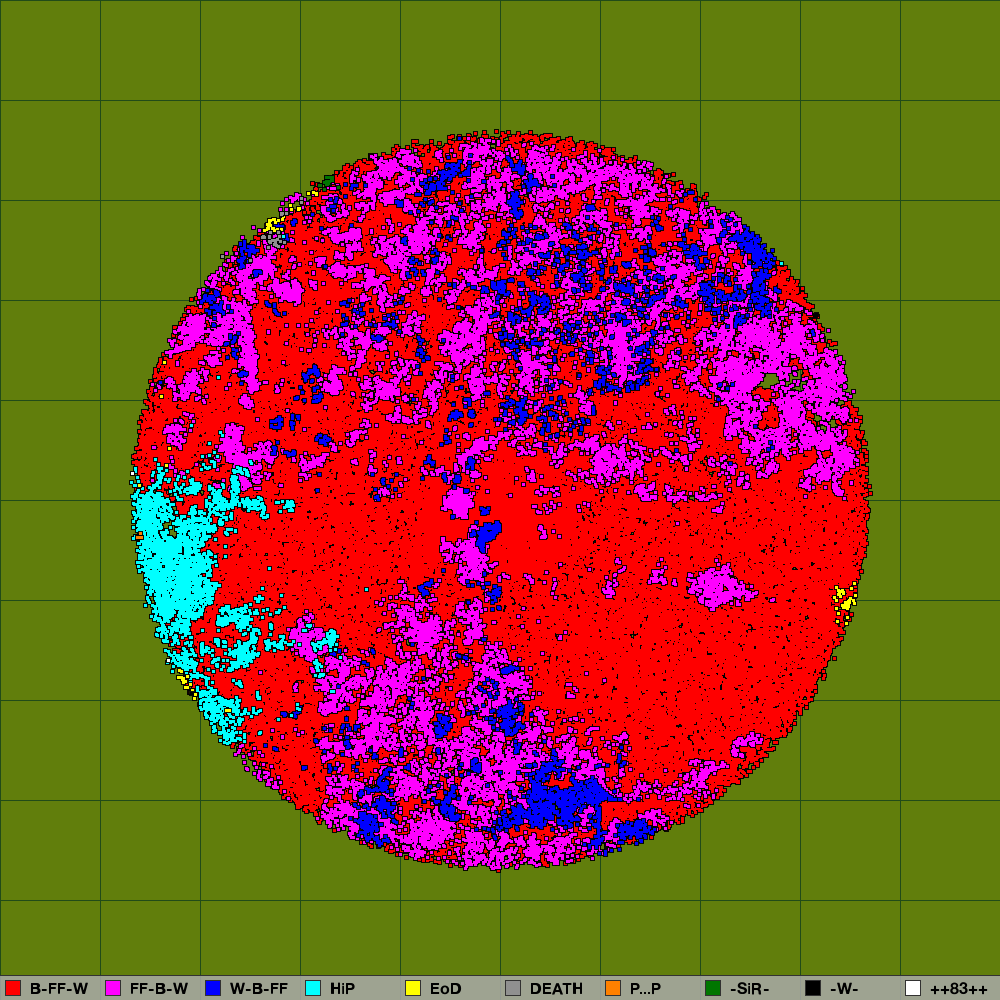Select the HiP legend label
This screenshot has height=1000, width=1000.
(342, 989)
